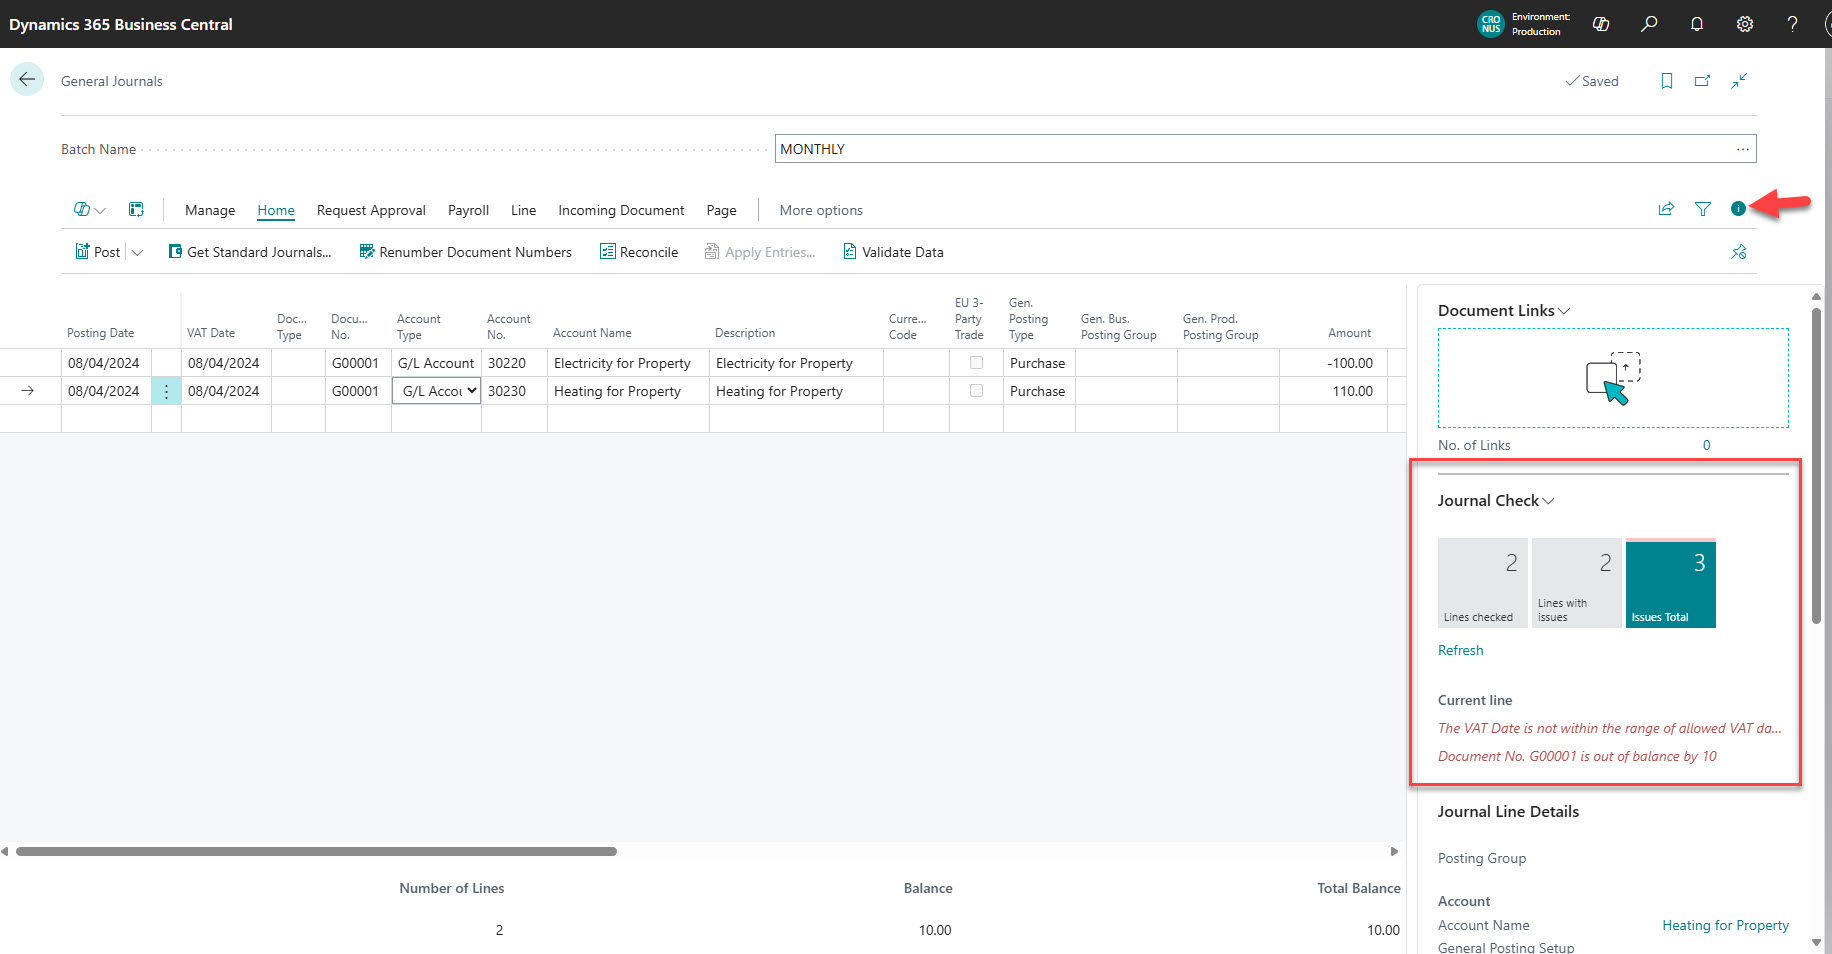1832x954 pixels.
Task: Select Heating row via arrow indicator
Action: 28,391
